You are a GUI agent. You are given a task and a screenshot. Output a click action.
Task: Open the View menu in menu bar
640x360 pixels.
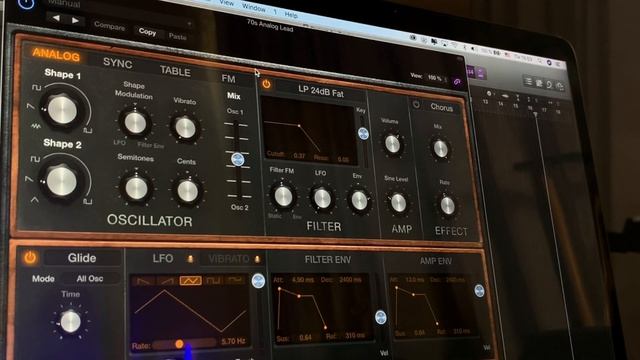click(x=227, y=3)
